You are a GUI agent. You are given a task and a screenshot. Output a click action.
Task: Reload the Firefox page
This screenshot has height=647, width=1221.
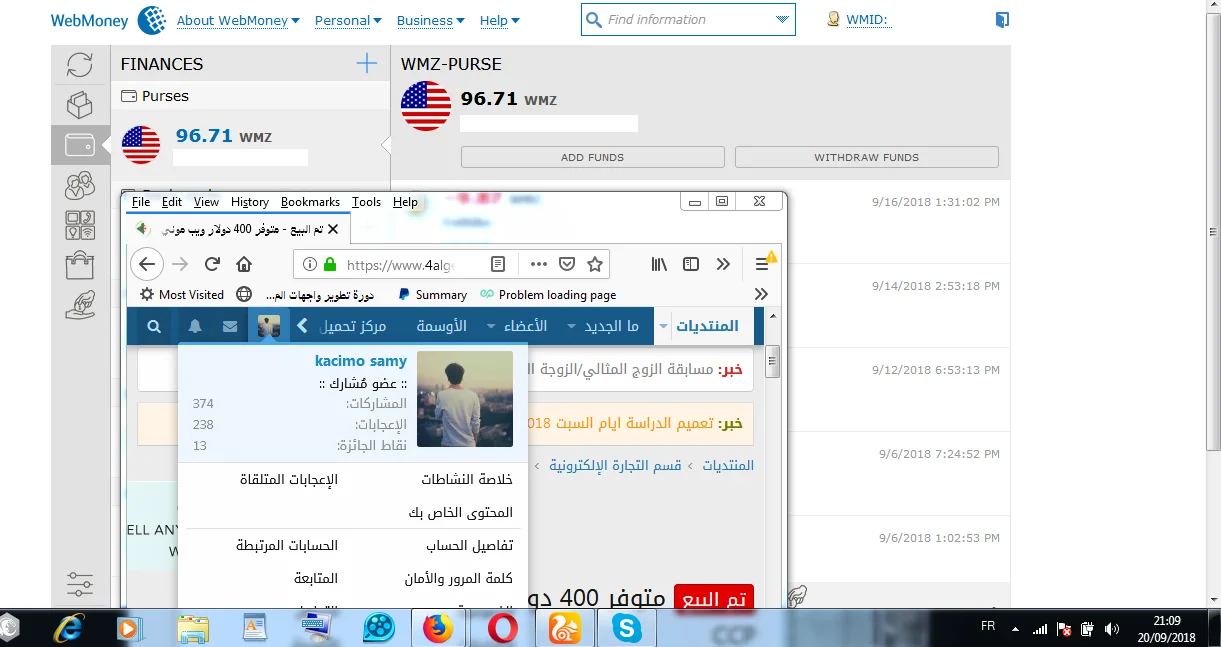[212, 264]
